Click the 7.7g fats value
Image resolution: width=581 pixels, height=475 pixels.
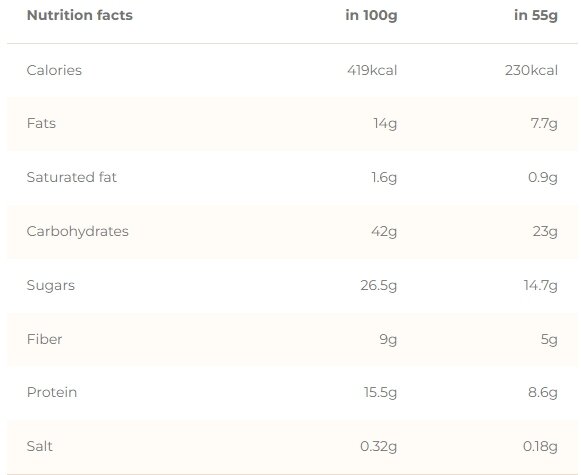[x=544, y=124]
